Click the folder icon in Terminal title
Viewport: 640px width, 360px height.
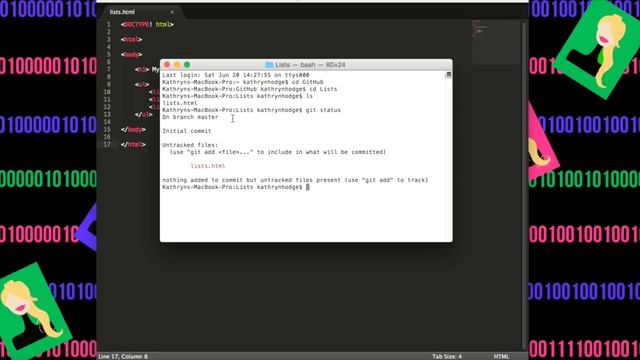pos(269,65)
